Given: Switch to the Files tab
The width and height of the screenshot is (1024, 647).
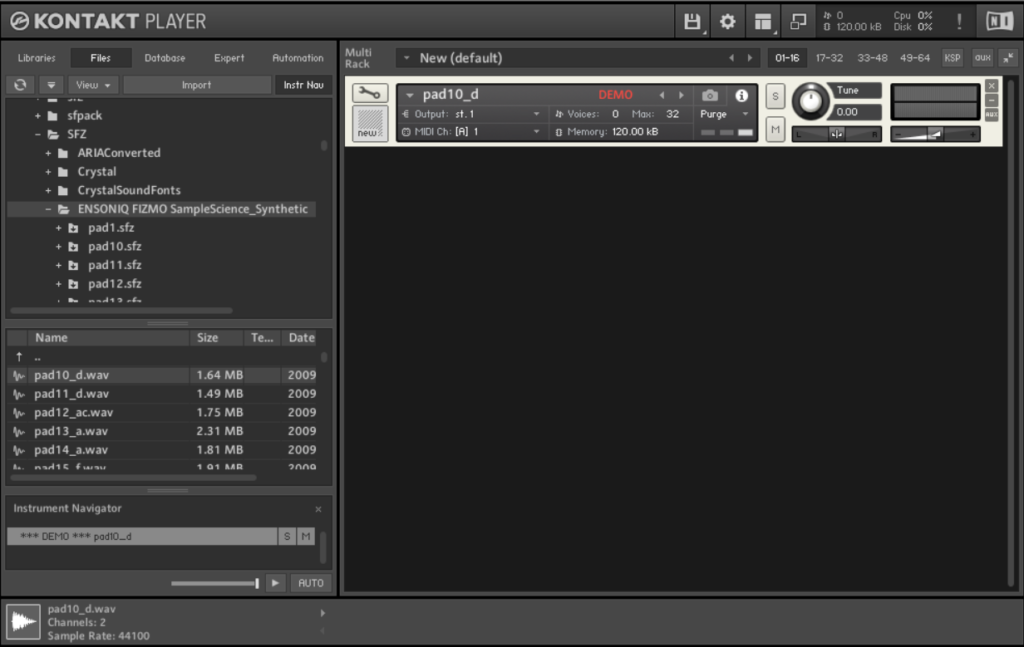Looking at the screenshot, I should (x=101, y=58).
